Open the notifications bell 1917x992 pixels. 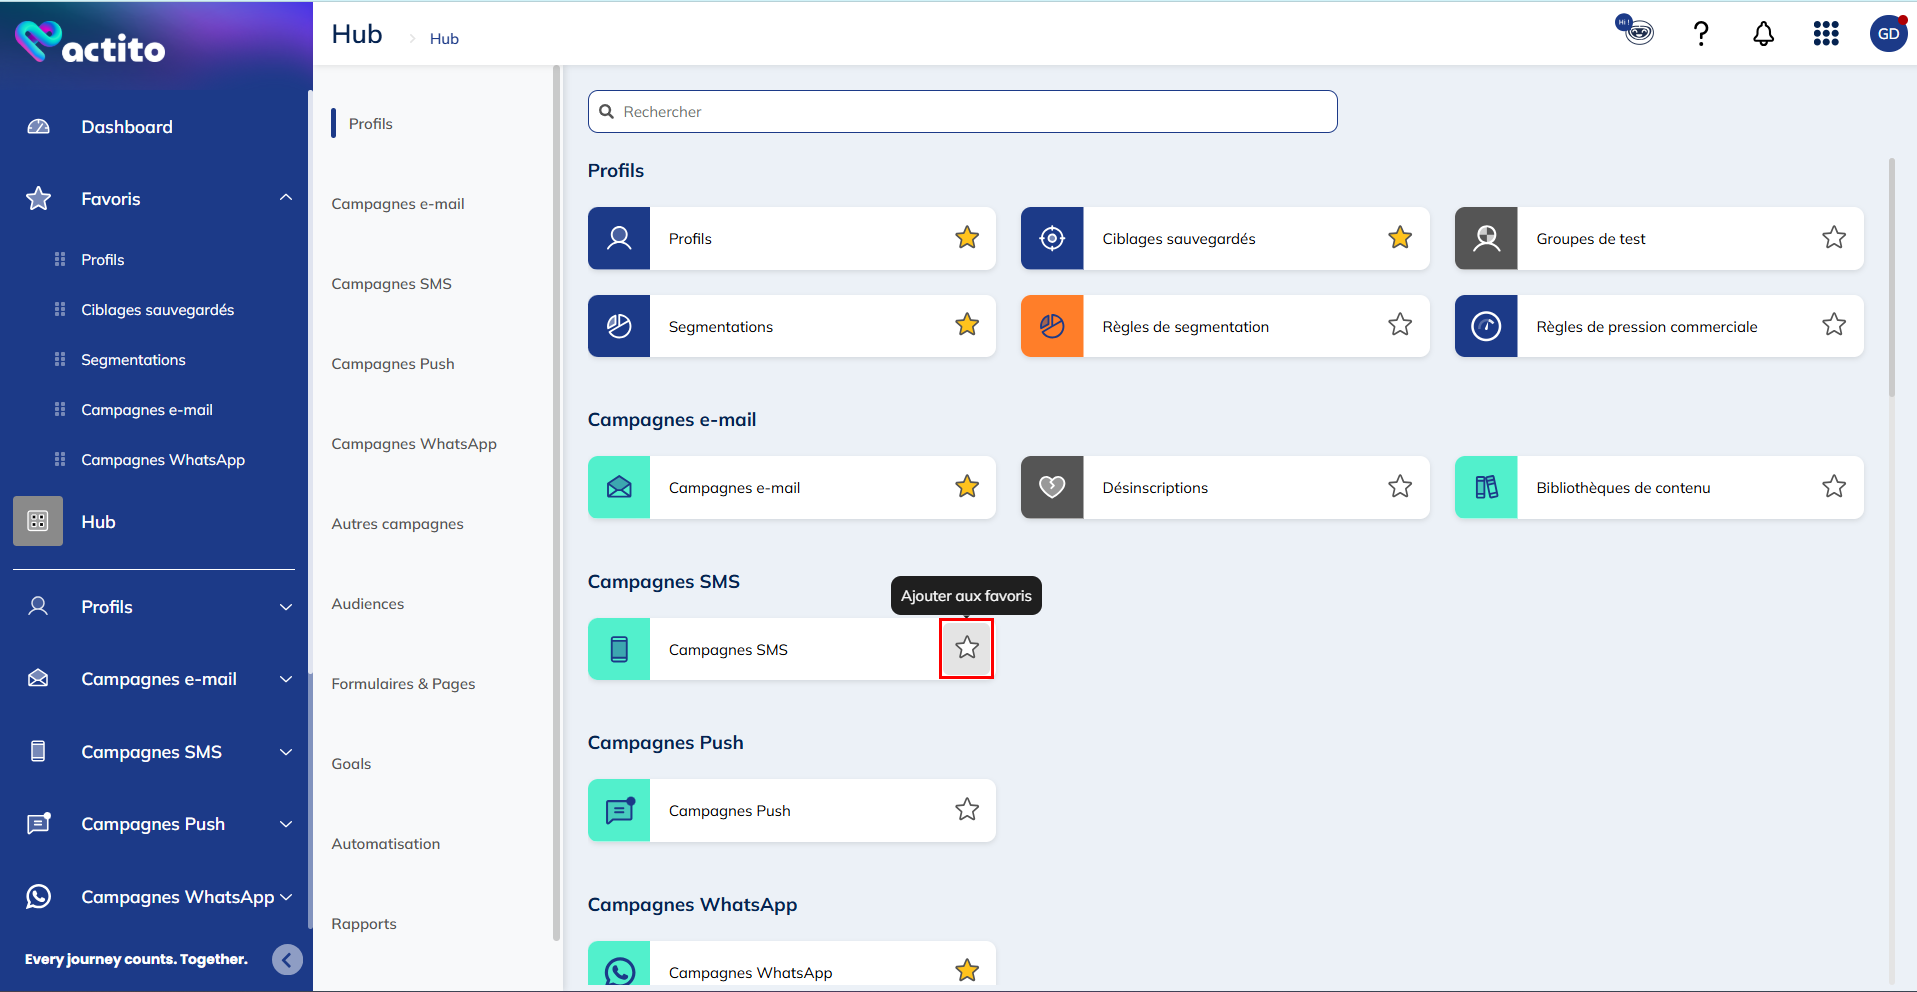click(x=1763, y=34)
